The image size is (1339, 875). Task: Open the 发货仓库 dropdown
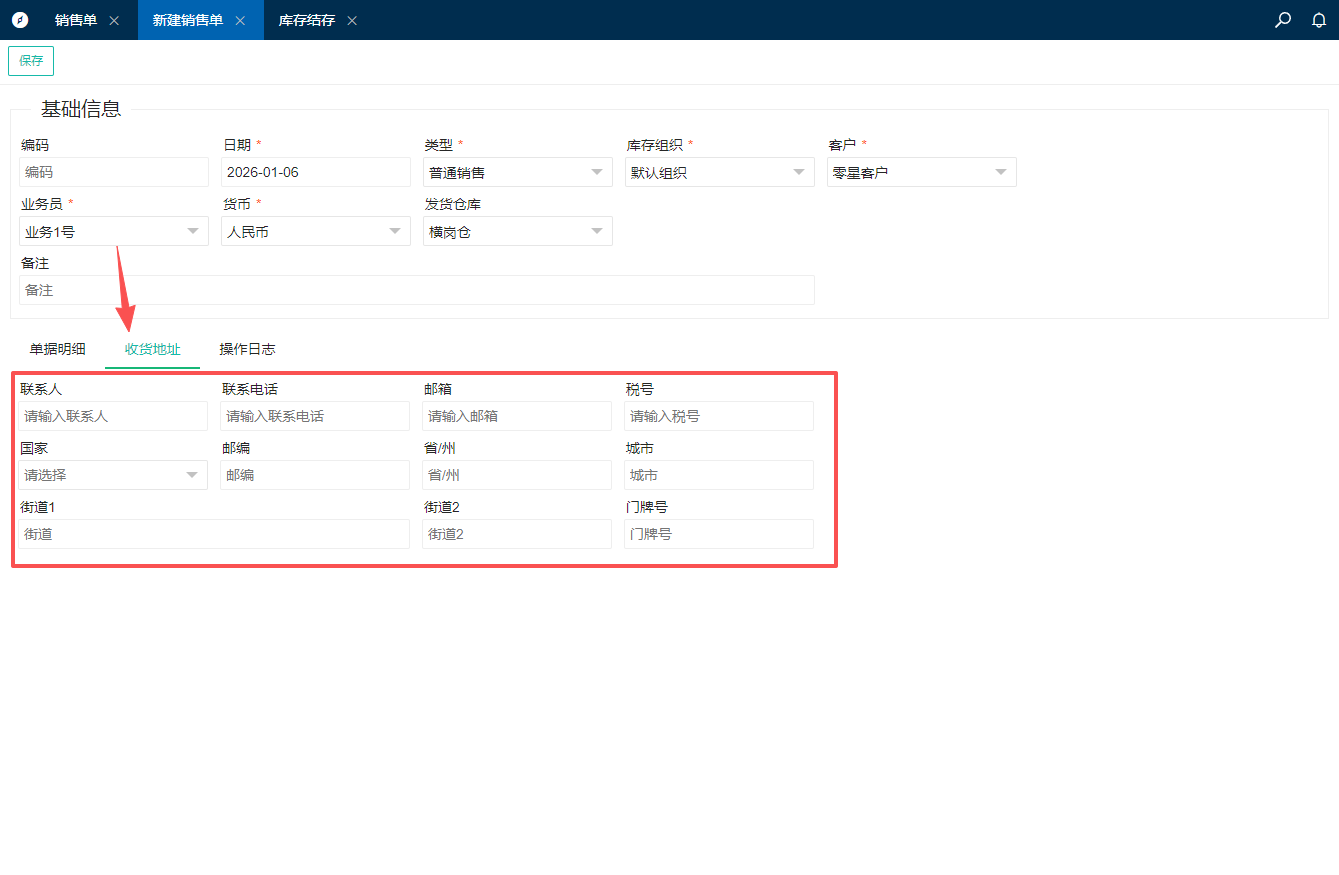pyautogui.click(x=517, y=231)
